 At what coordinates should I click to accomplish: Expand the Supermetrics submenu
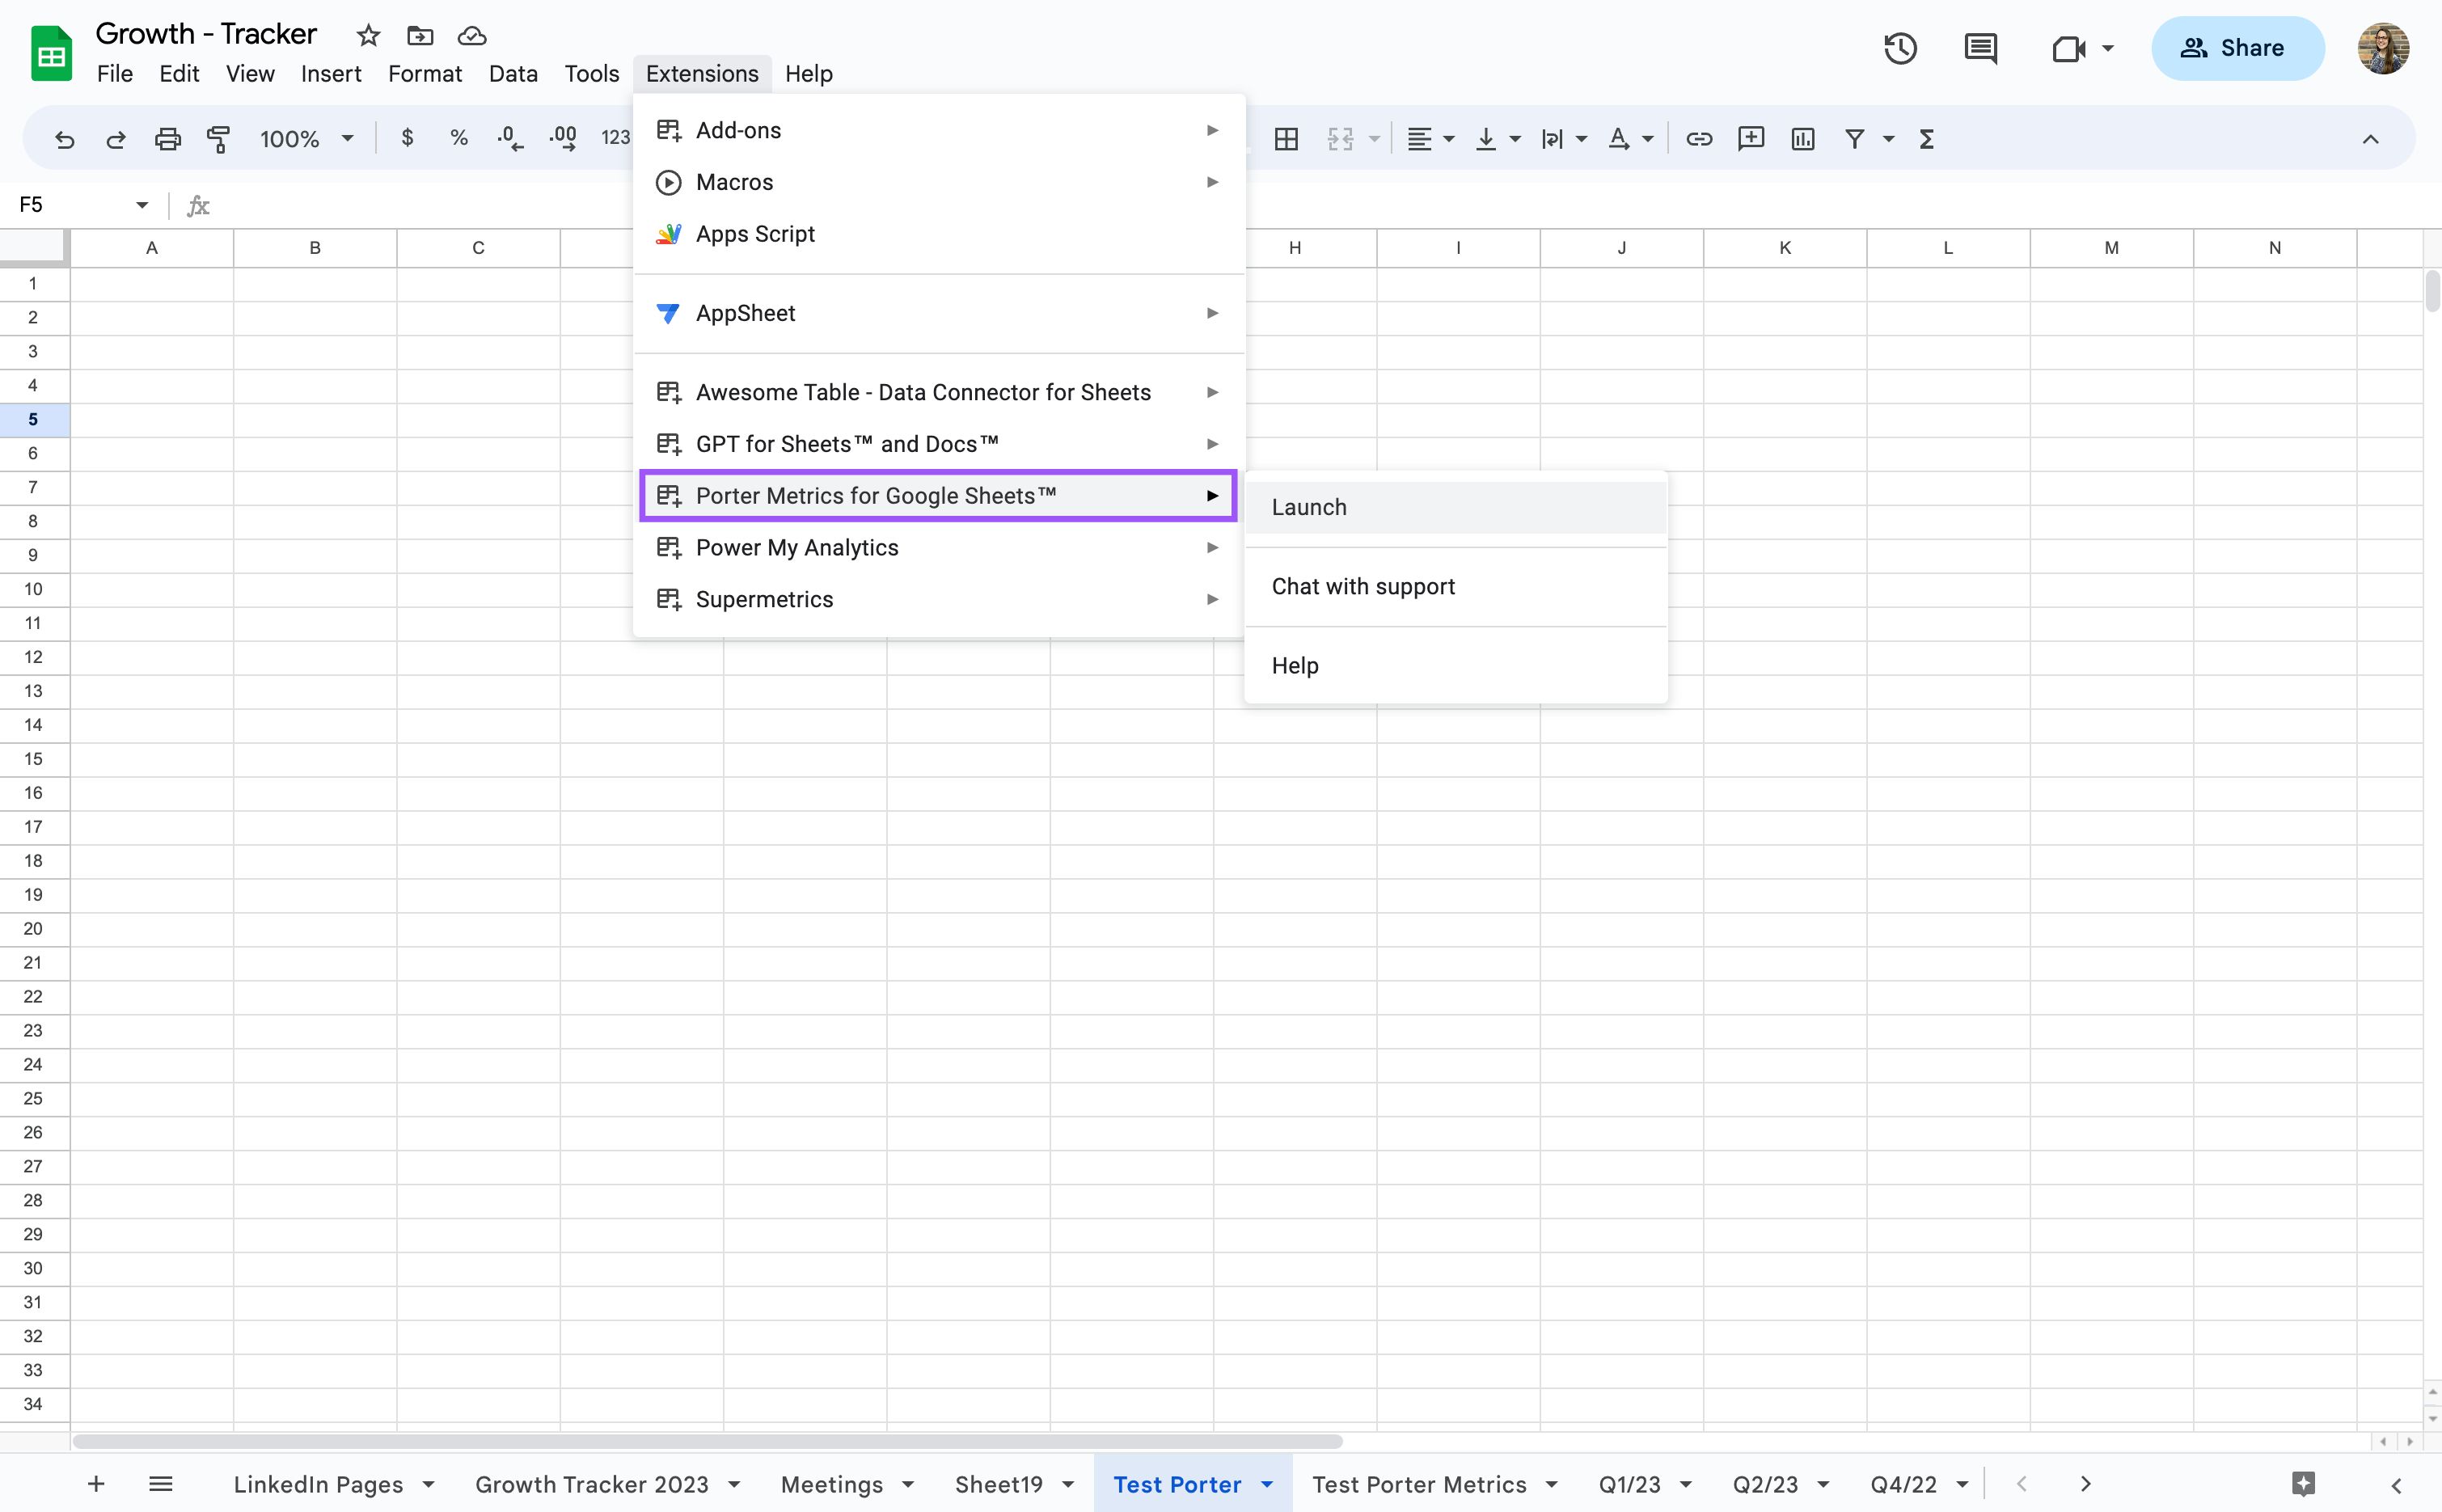[x=939, y=599]
